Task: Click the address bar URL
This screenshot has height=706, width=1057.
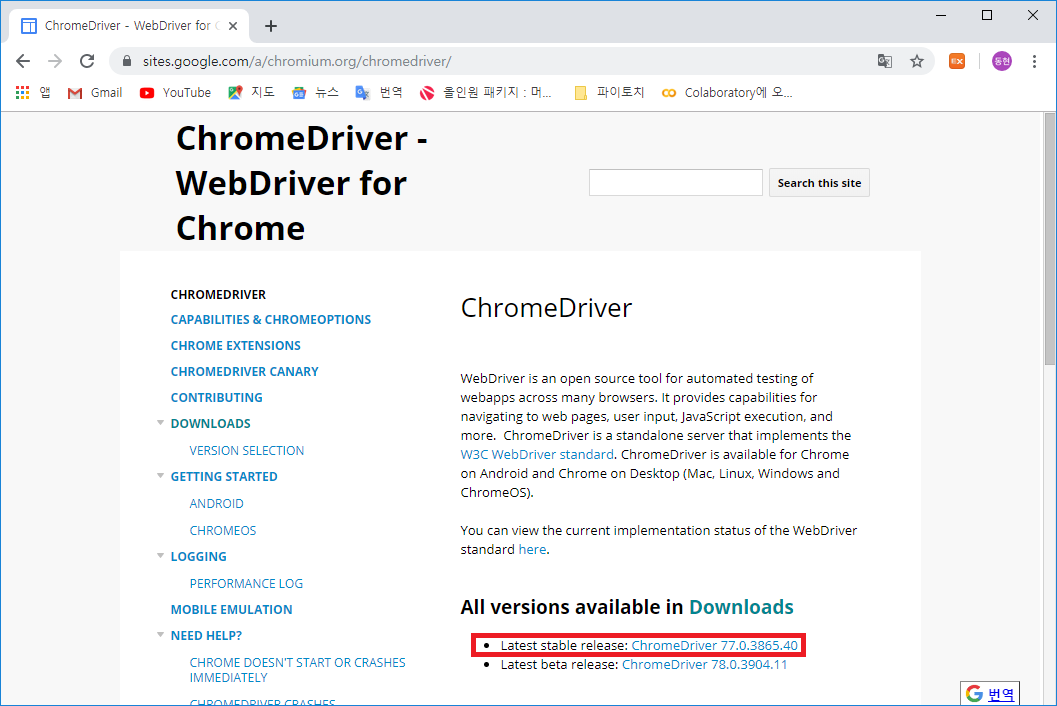Action: 297,61
